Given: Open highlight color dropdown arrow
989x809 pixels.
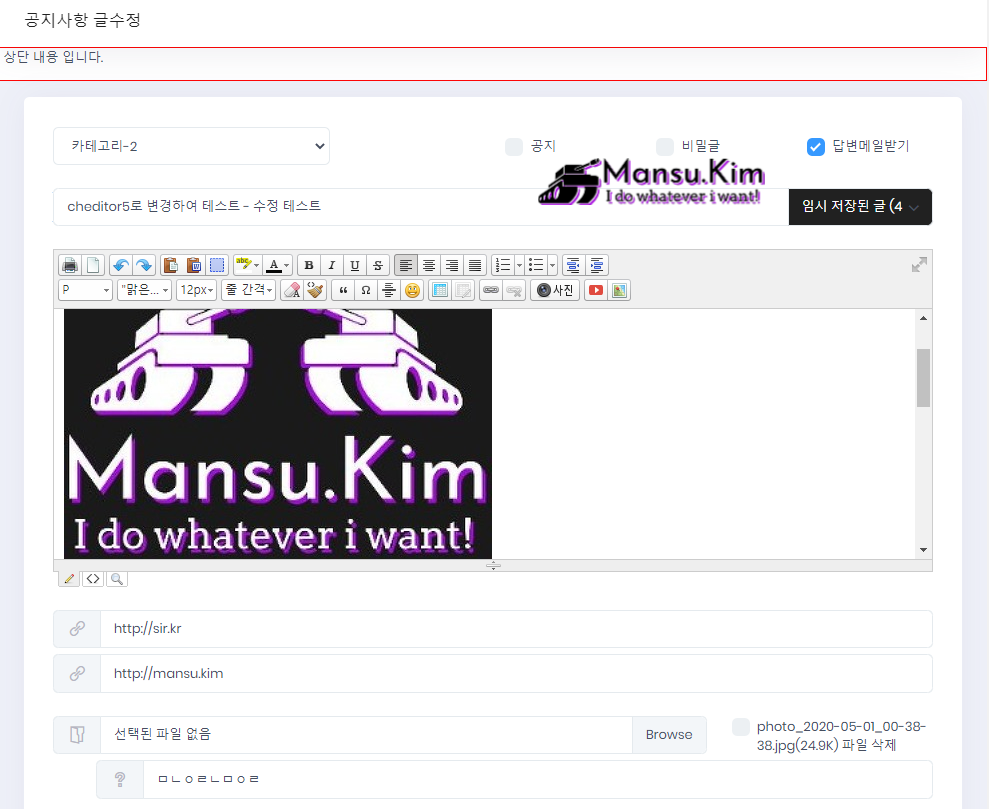Looking at the screenshot, I should click(x=256, y=265).
